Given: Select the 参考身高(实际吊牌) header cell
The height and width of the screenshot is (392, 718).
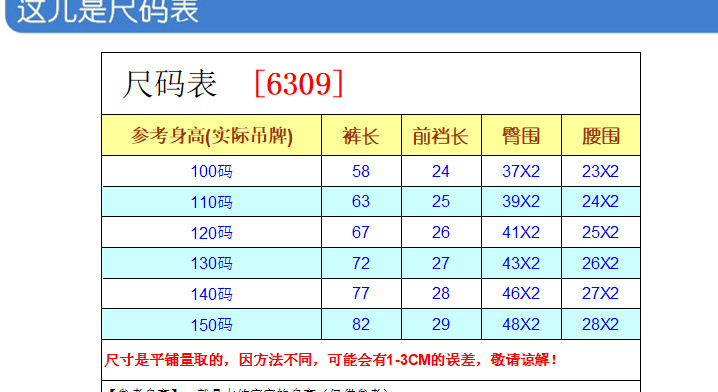Looking at the screenshot, I should point(212,136).
